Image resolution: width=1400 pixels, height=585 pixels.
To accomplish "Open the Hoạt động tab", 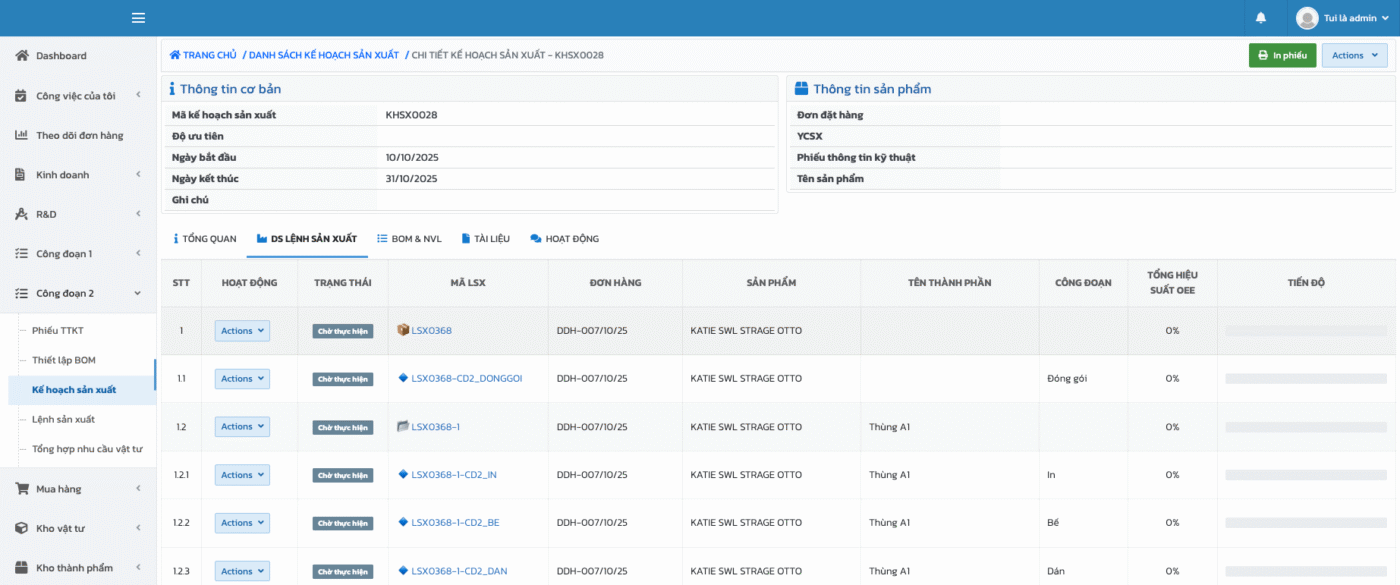I will [564, 239].
